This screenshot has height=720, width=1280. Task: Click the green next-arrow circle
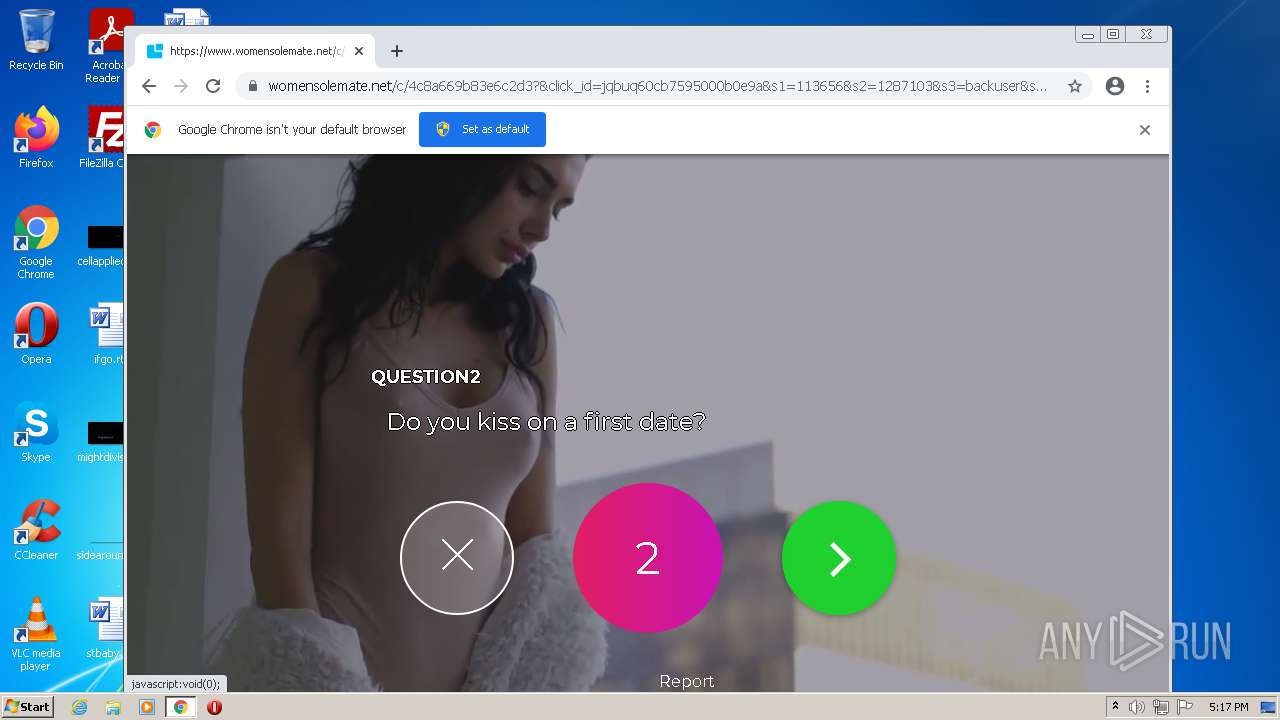839,558
